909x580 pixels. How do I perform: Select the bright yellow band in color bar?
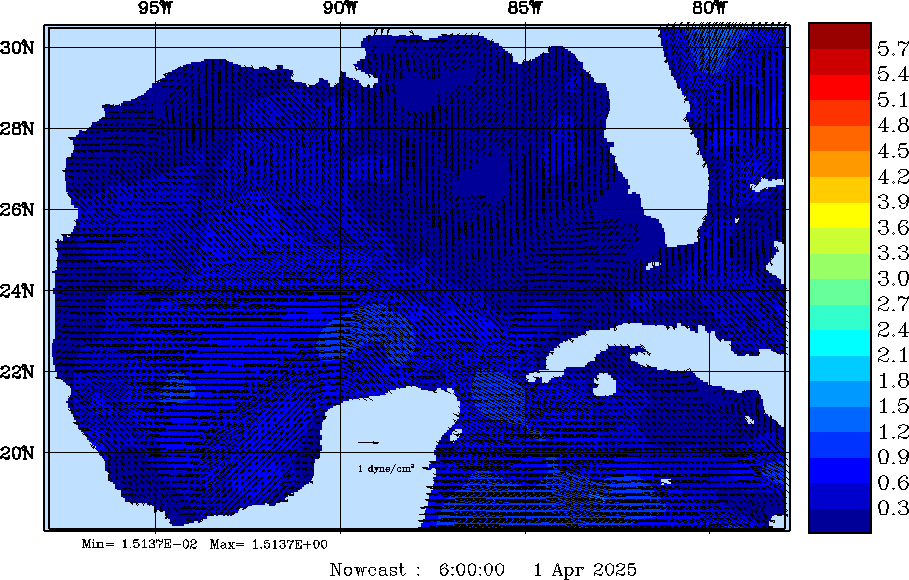point(839,215)
